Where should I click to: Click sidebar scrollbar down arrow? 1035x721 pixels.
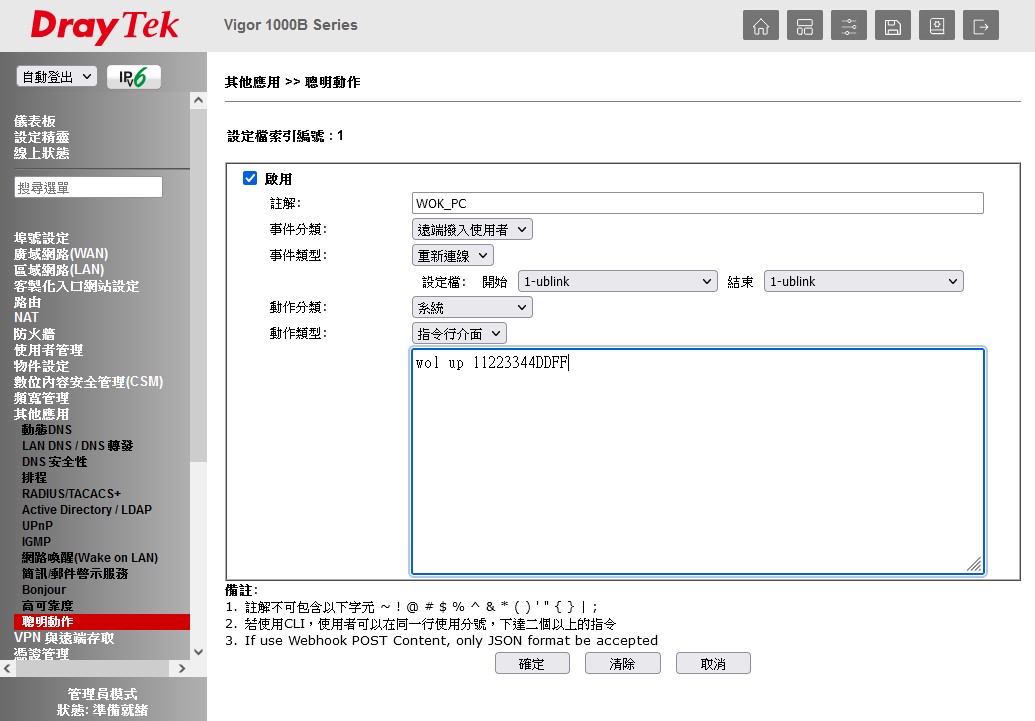(x=197, y=651)
